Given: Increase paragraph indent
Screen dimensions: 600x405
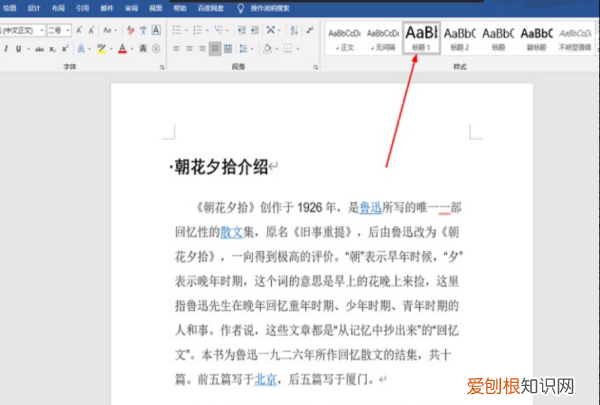Looking at the screenshot, I should click(255, 30).
